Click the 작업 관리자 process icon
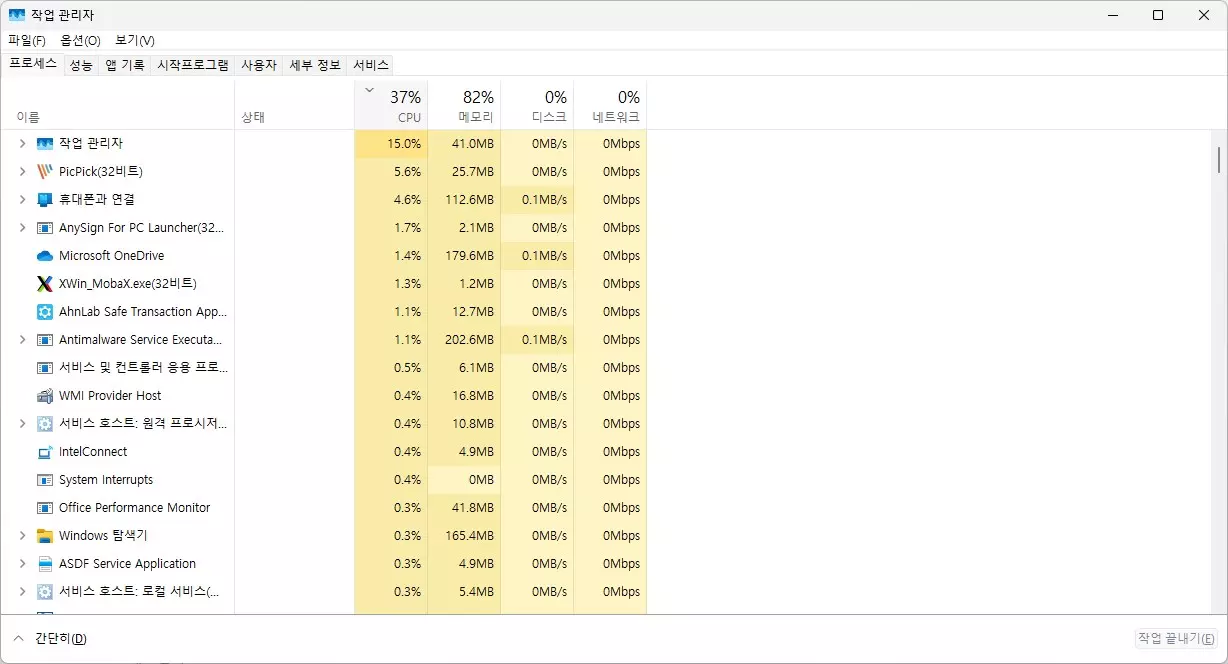This screenshot has width=1228, height=664. (x=44, y=144)
